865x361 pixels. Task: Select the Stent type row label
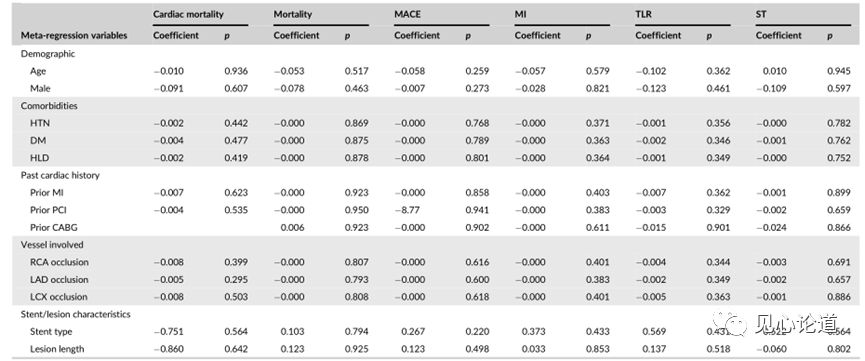pyautogui.click(x=51, y=331)
